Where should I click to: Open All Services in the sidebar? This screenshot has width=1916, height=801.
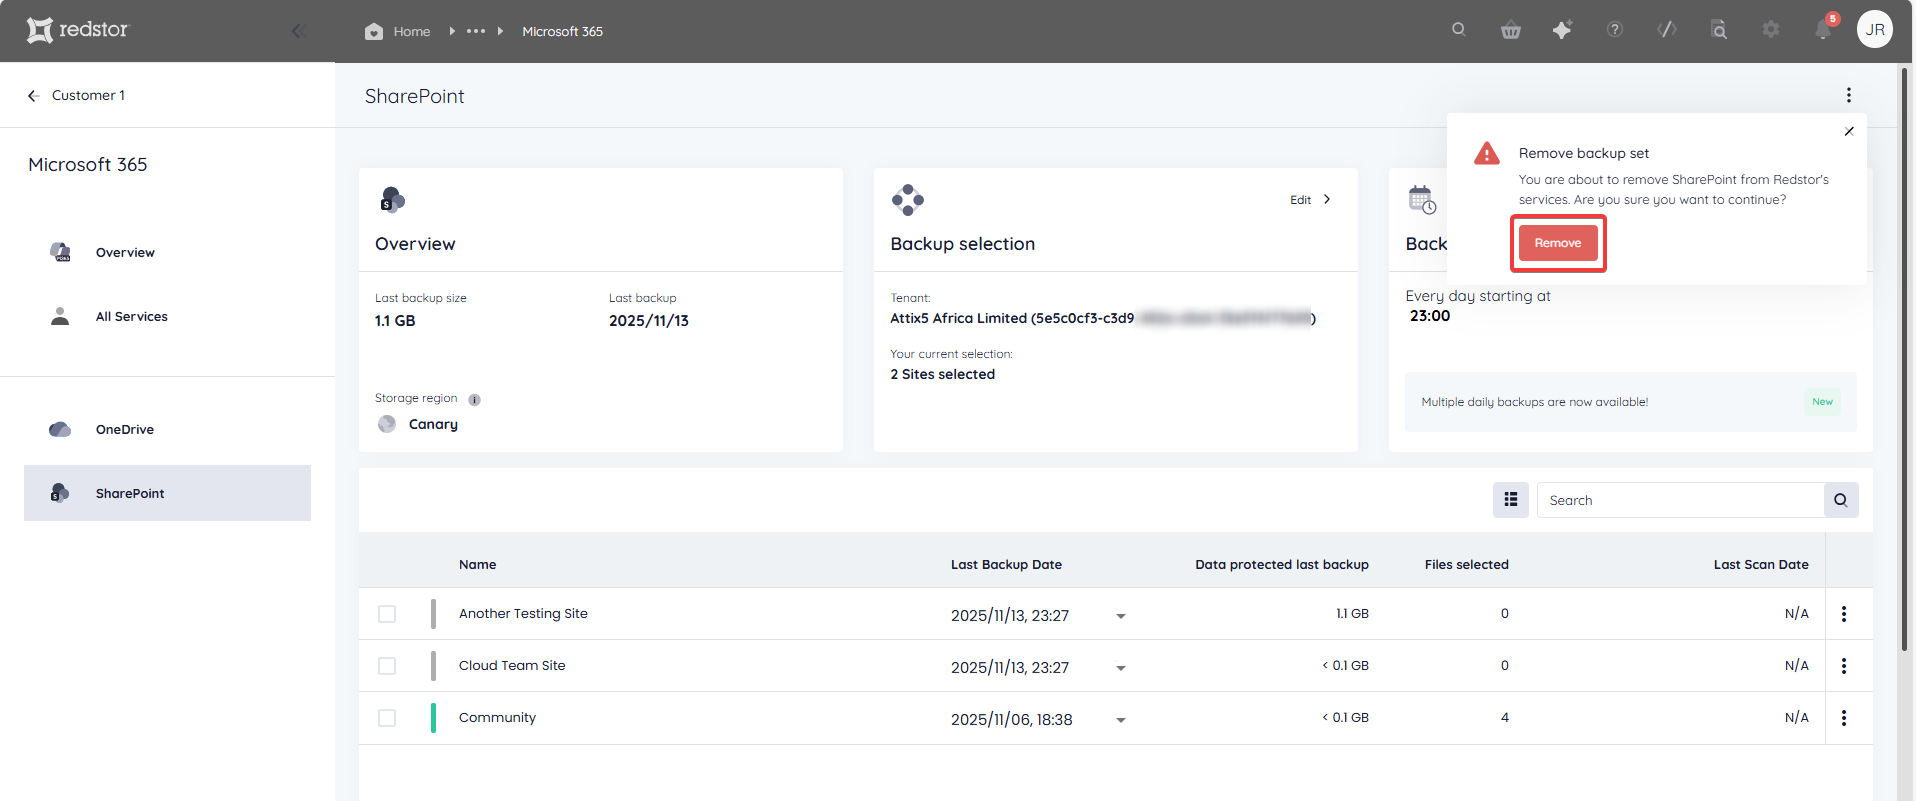pos(167,316)
